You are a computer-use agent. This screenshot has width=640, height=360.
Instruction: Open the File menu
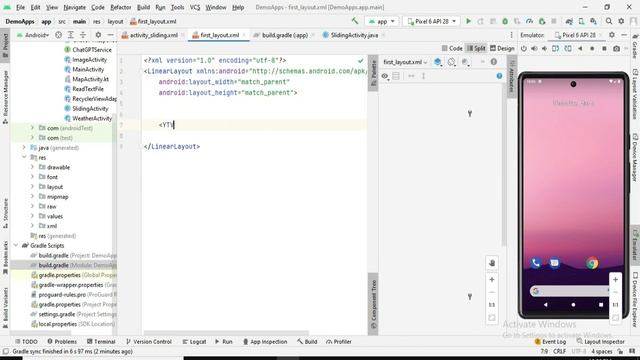20,7
